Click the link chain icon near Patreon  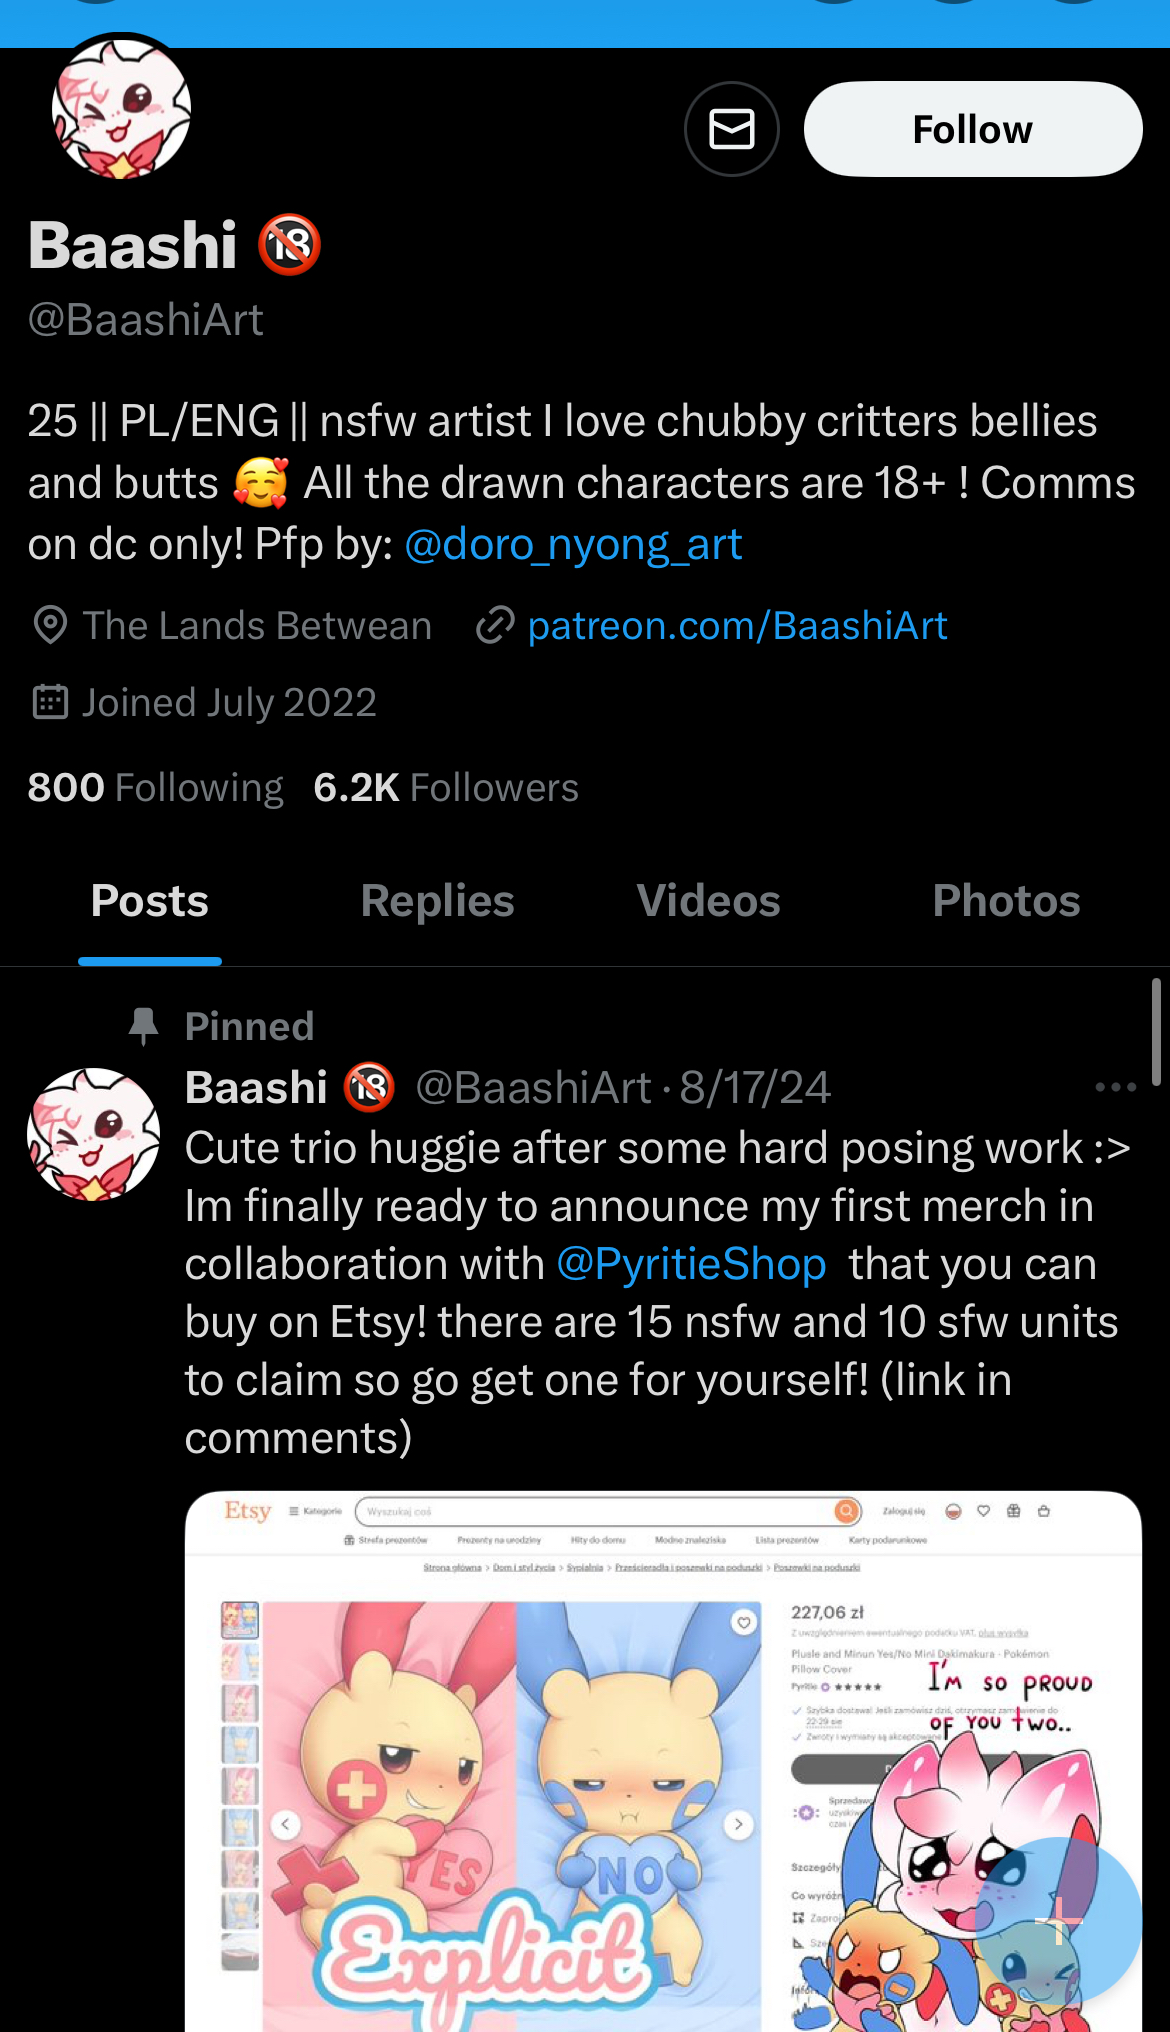[x=495, y=626]
